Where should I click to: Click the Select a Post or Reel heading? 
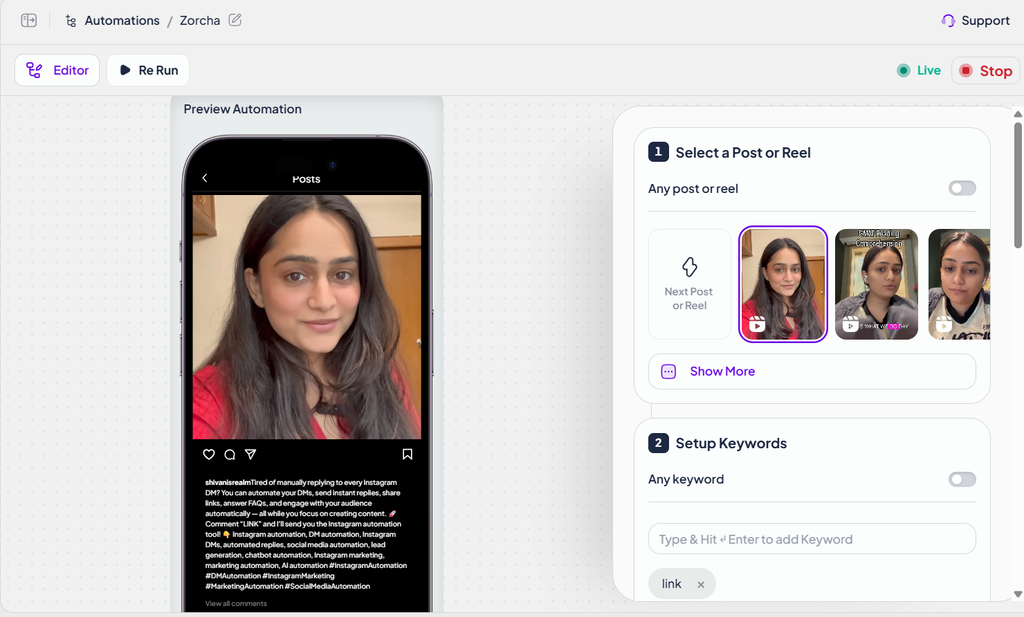[743, 153]
